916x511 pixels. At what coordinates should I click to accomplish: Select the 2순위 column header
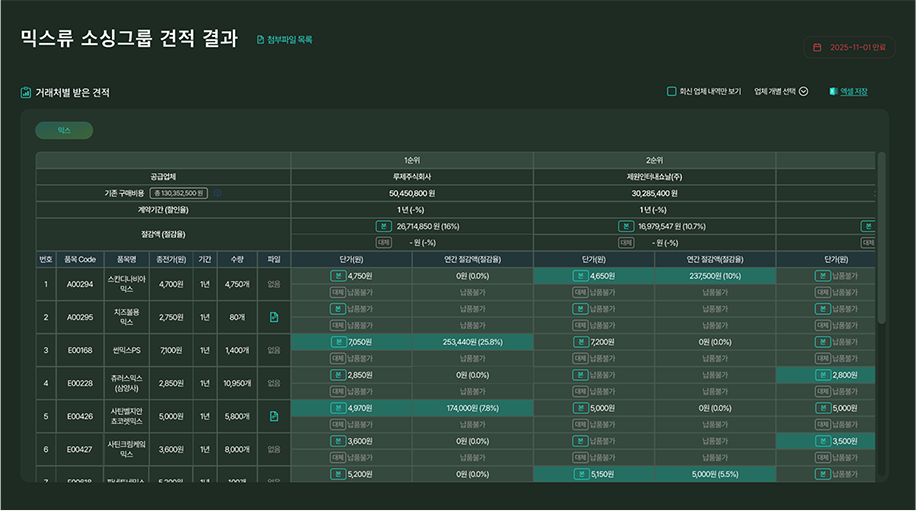(x=654, y=160)
